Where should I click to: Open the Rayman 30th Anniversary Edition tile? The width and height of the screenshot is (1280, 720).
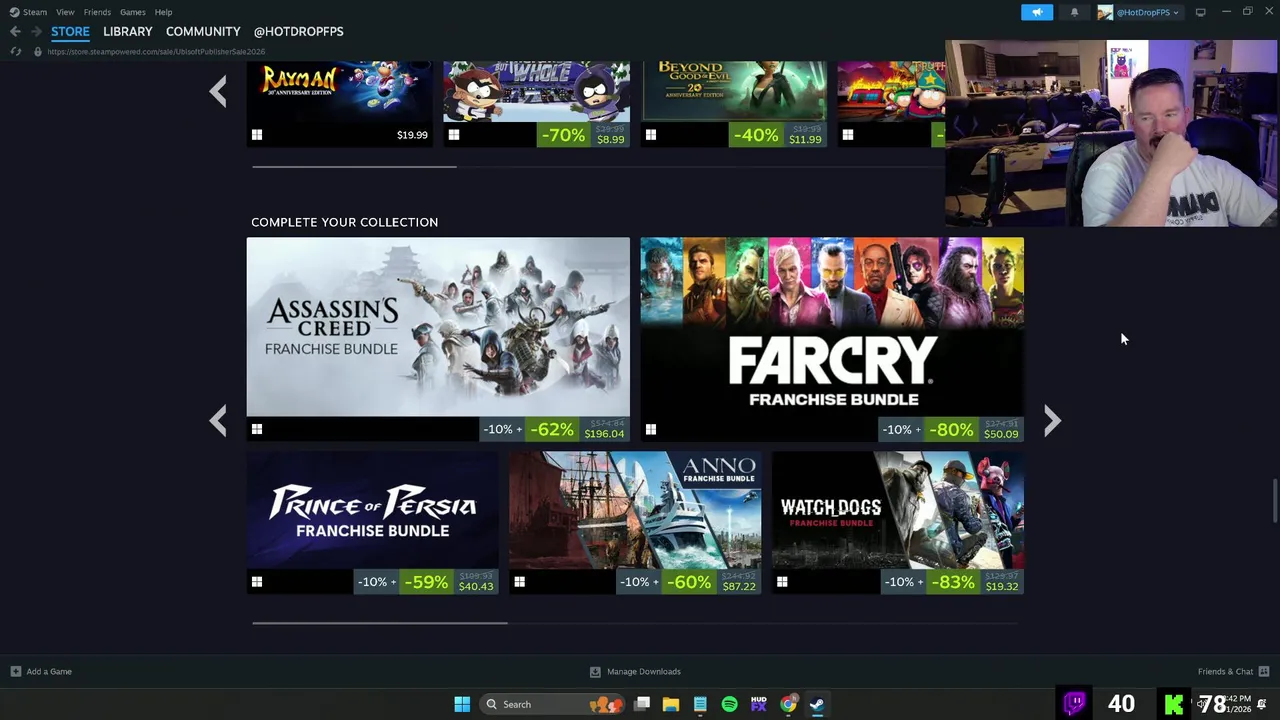tap(340, 104)
